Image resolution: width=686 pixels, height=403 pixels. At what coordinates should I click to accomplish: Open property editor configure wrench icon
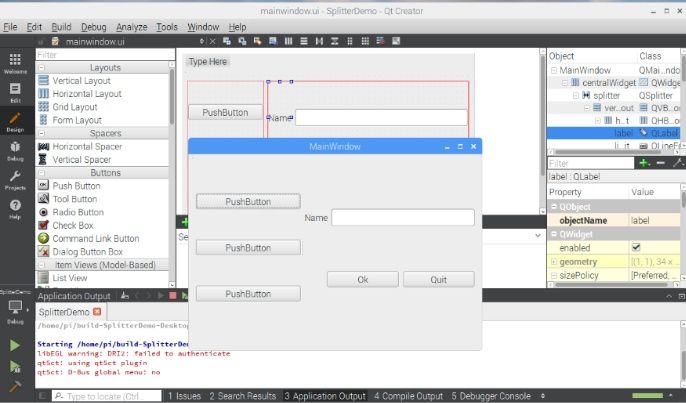pyautogui.click(x=678, y=163)
